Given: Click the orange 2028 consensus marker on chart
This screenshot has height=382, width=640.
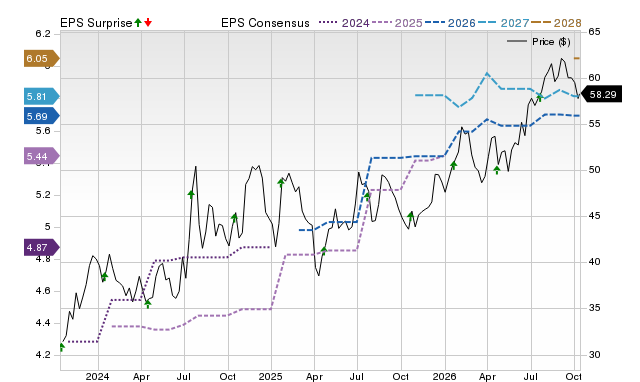Looking at the screenshot, I should 577,58.
